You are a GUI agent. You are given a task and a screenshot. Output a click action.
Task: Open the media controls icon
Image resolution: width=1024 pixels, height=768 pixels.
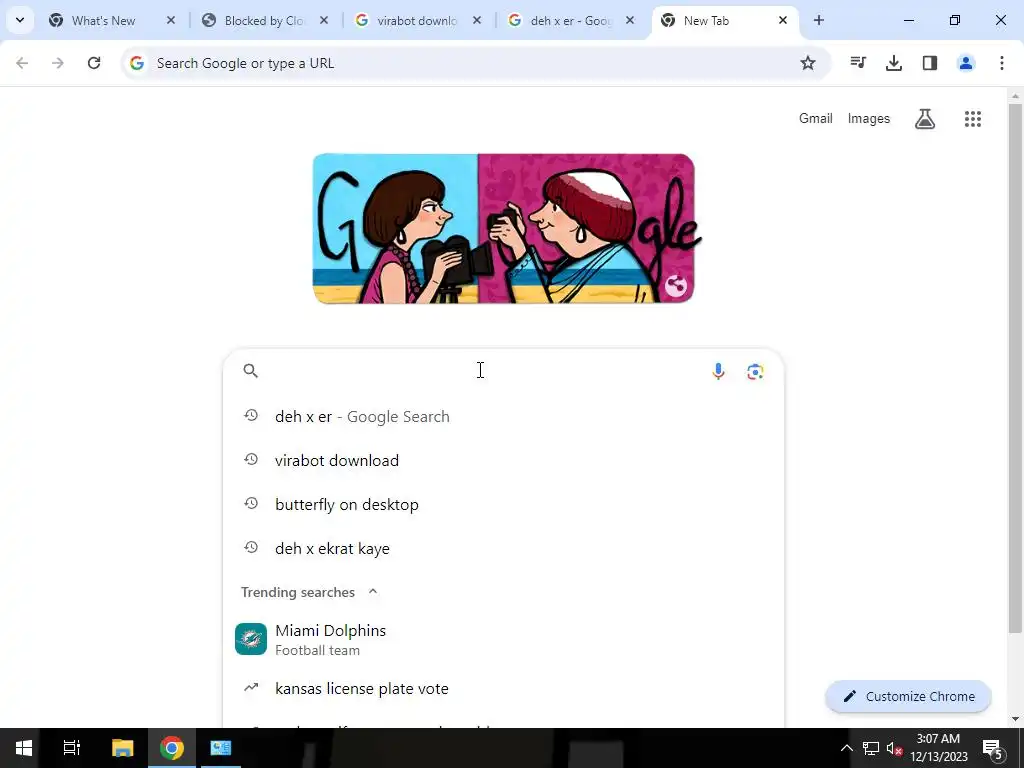tap(857, 63)
